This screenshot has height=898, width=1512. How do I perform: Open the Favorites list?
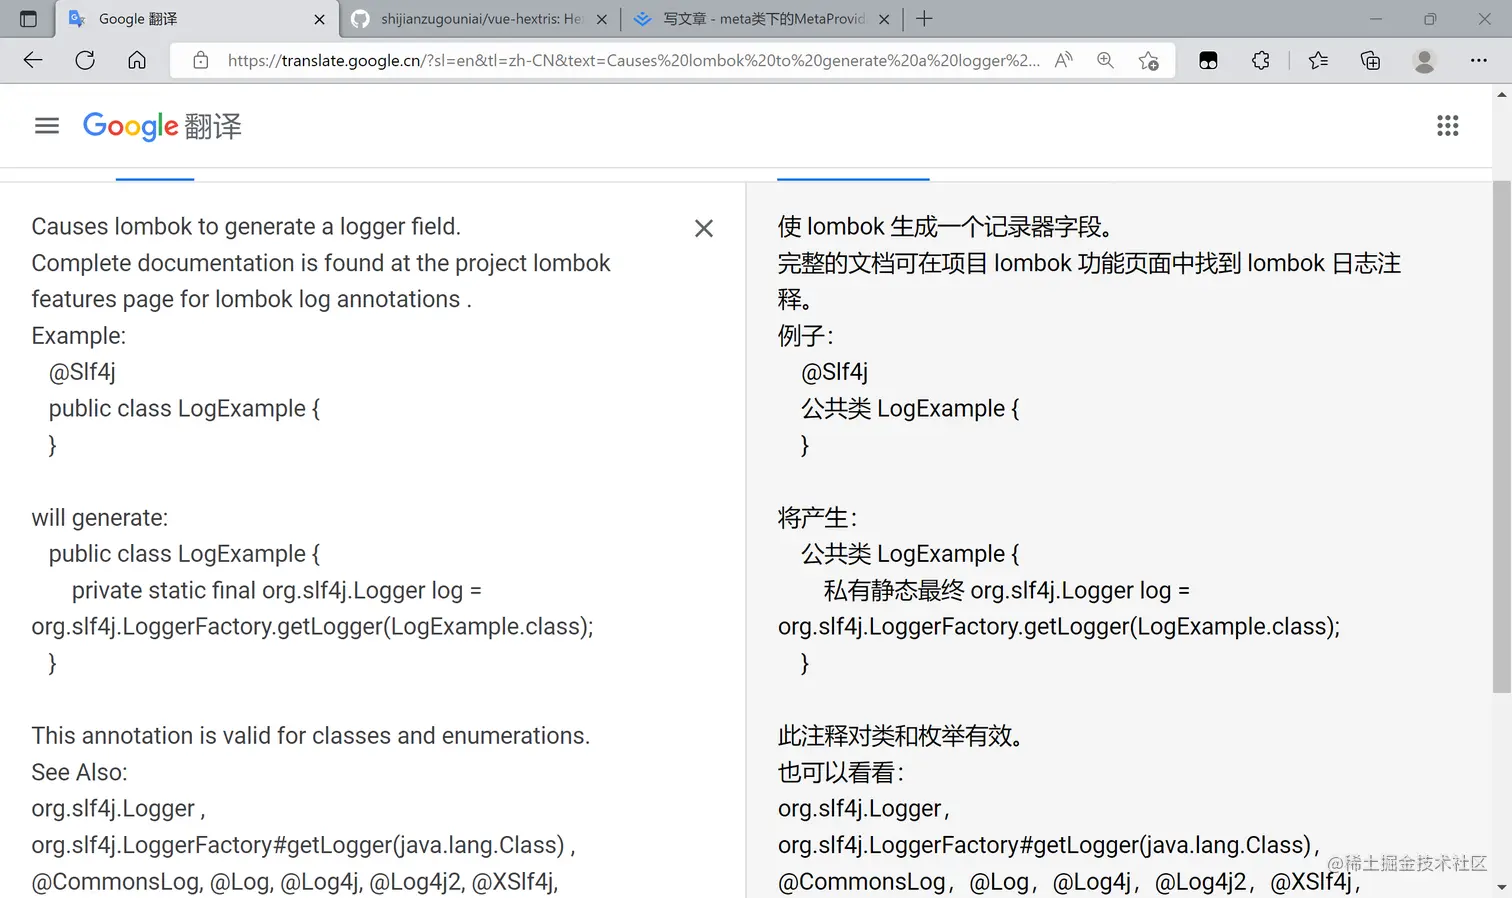pos(1318,60)
